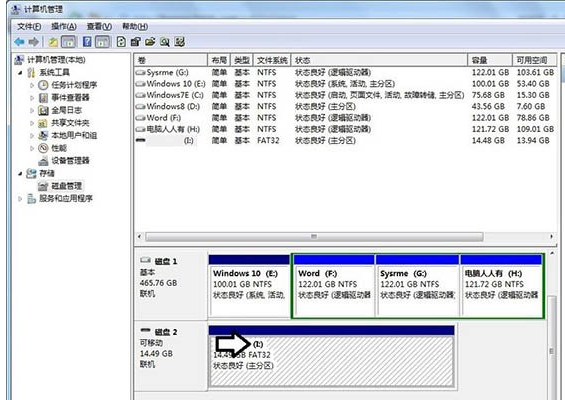
Task: Select Sysrme (G:) partition block on disk 1
Action: (x=417, y=286)
